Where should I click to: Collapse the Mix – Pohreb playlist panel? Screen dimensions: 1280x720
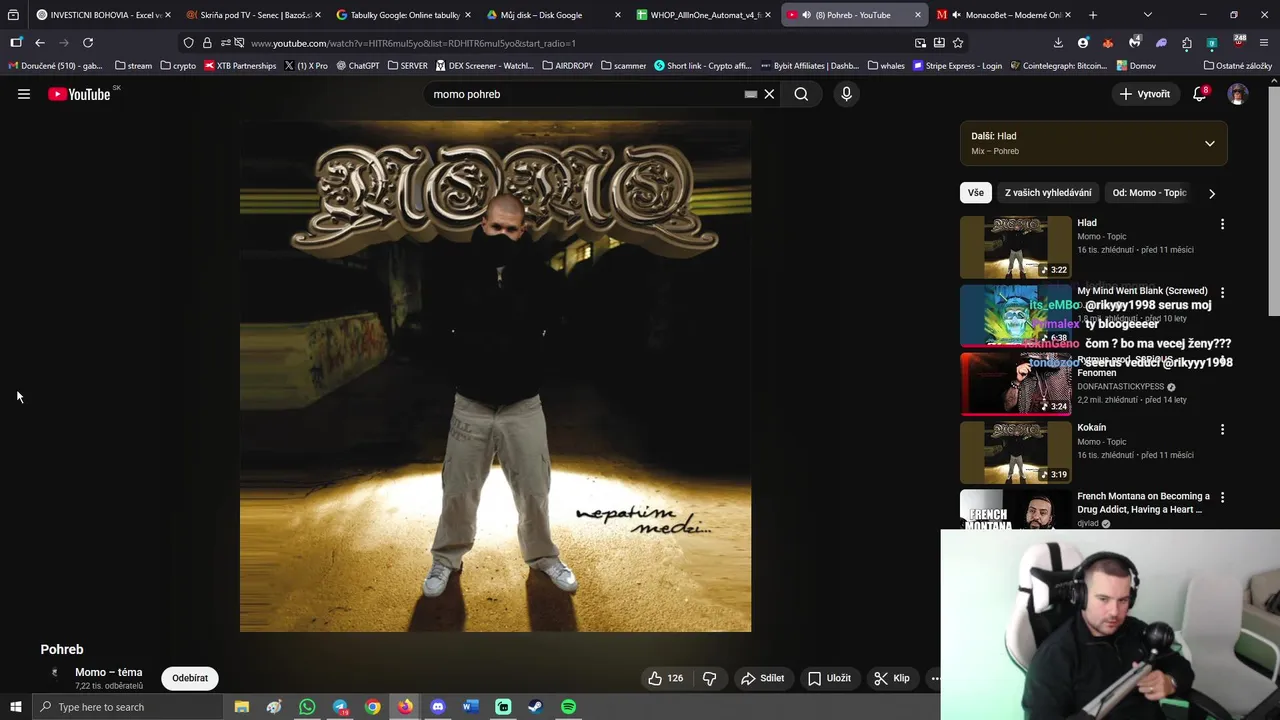(x=1209, y=143)
